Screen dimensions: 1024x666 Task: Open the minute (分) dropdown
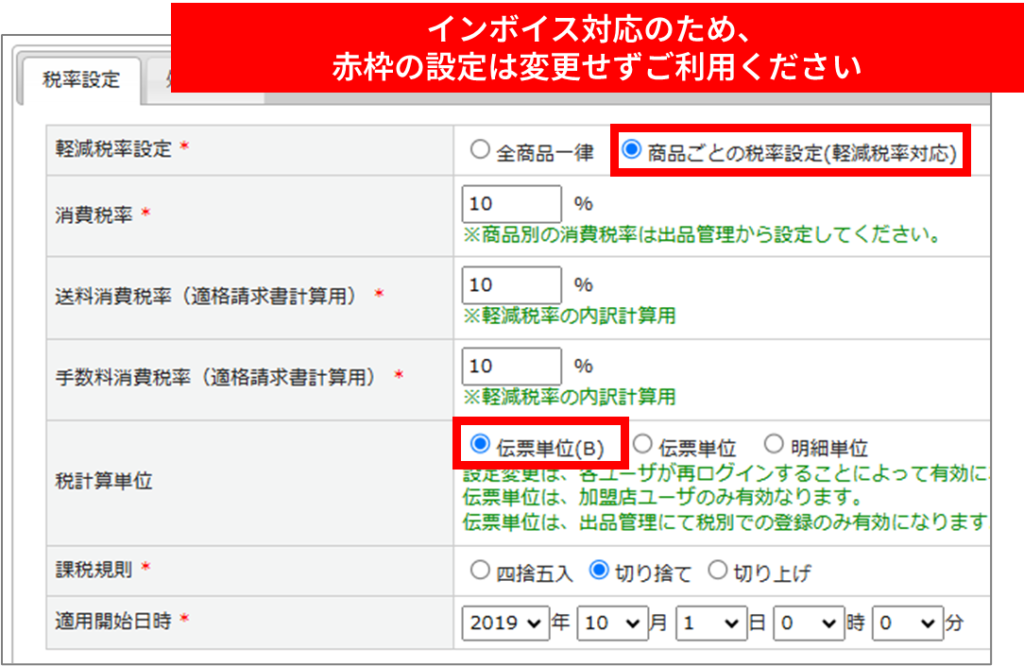tap(907, 622)
